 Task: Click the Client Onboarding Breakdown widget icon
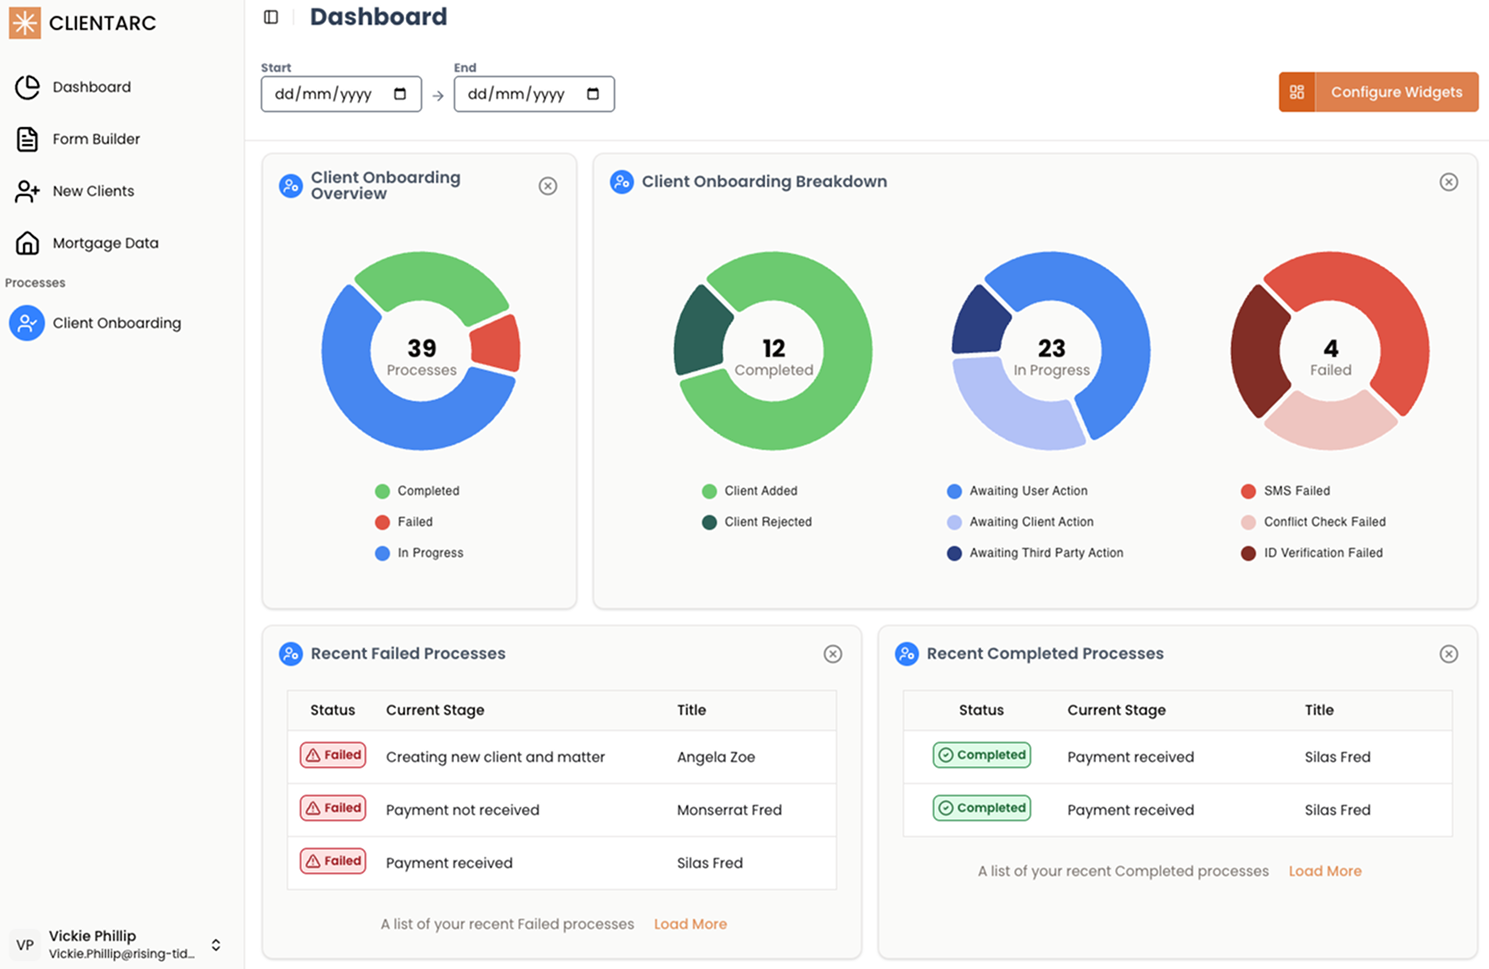[622, 182]
